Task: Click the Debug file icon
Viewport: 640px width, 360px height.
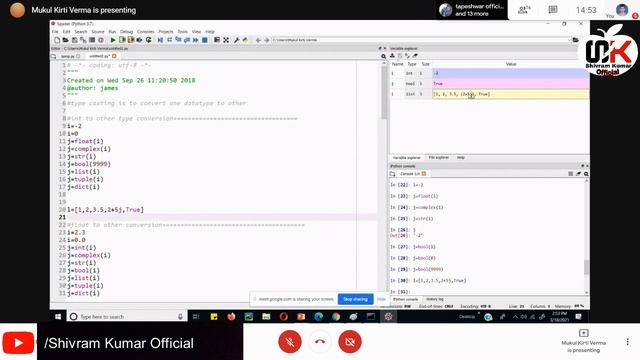Action: [x=160, y=40]
